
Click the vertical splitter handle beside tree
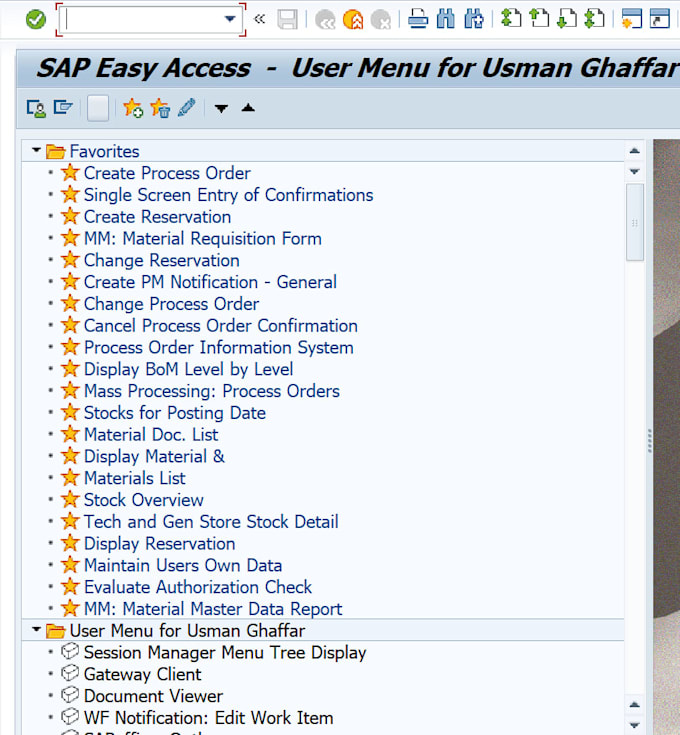point(650,441)
